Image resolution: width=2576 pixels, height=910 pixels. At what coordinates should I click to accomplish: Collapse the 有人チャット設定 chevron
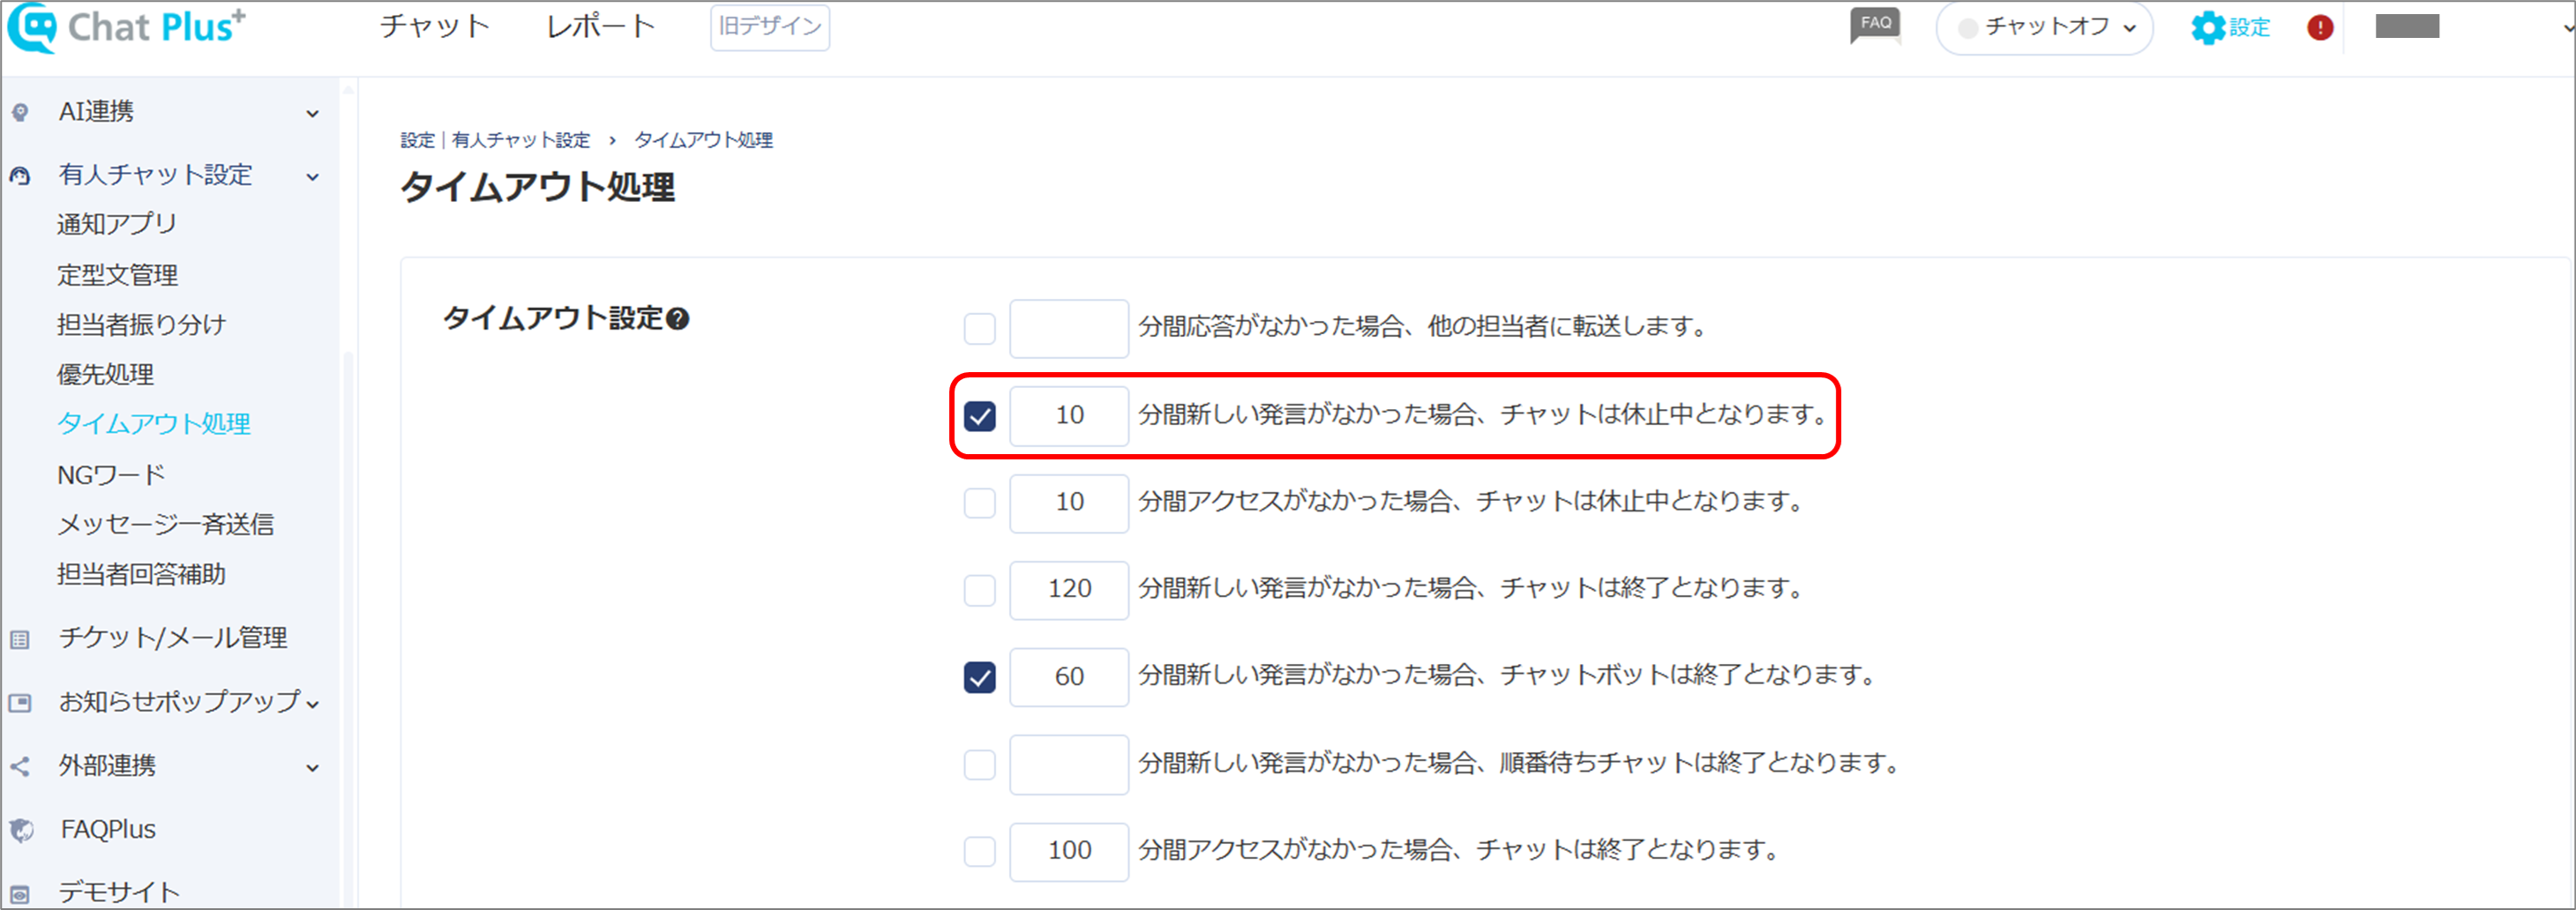pos(313,177)
